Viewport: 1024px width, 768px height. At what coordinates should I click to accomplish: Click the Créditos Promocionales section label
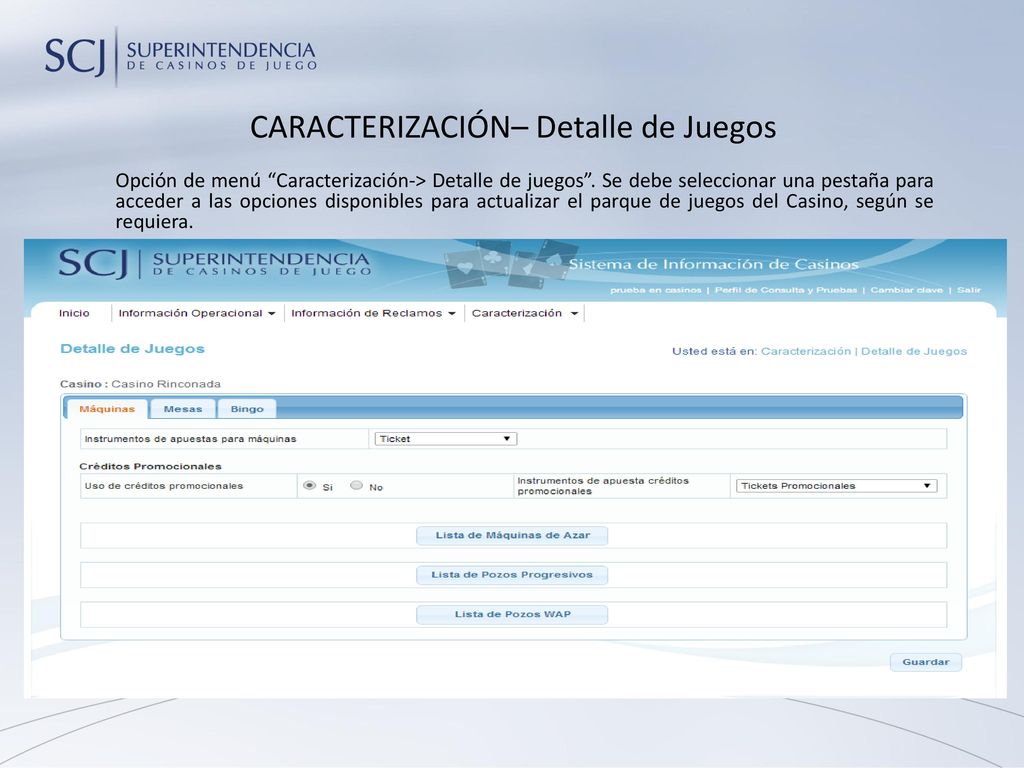(x=150, y=466)
